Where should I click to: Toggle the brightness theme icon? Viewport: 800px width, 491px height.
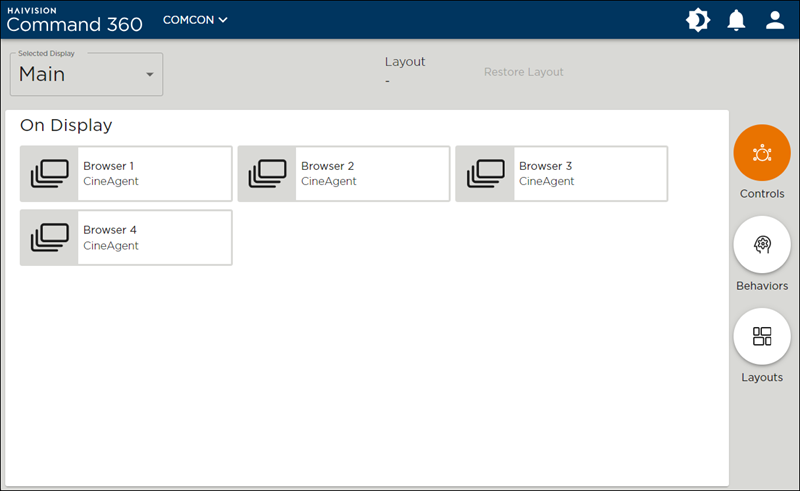click(x=697, y=20)
